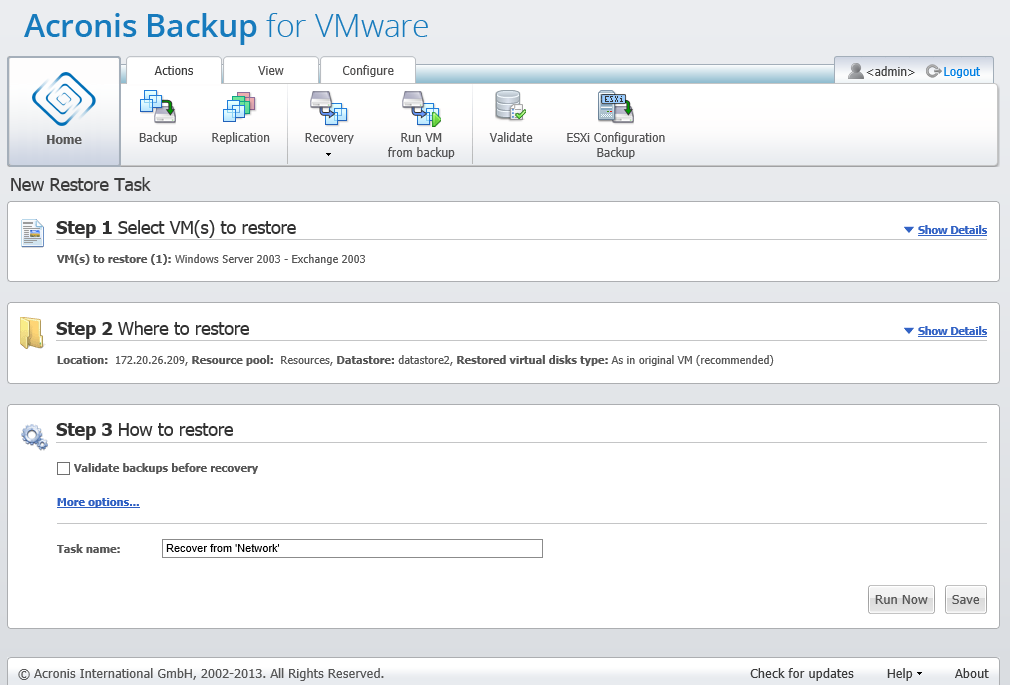Click the Run Now button
1010x685 pixels.
[901, 599]
